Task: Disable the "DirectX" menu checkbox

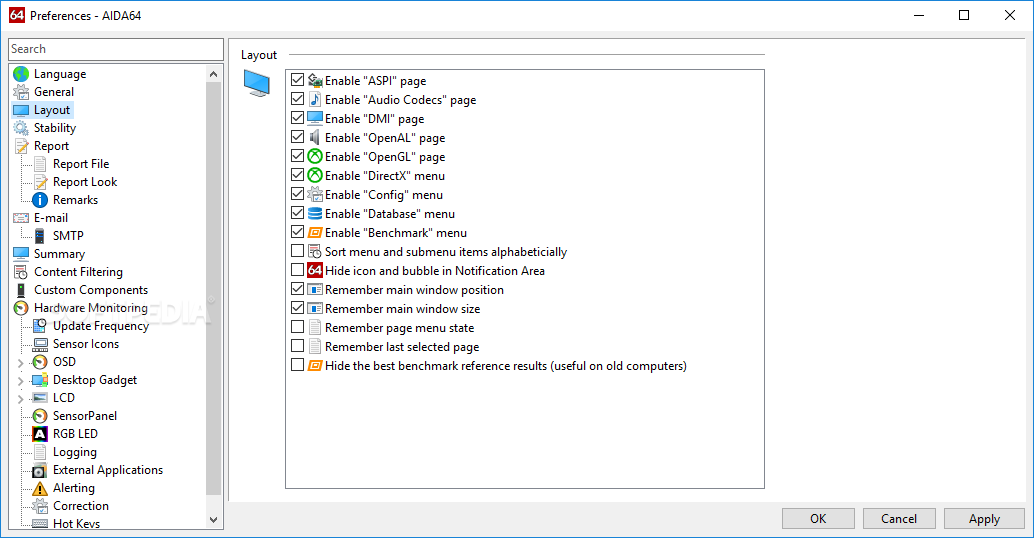Action: click(x=297, y=175)
